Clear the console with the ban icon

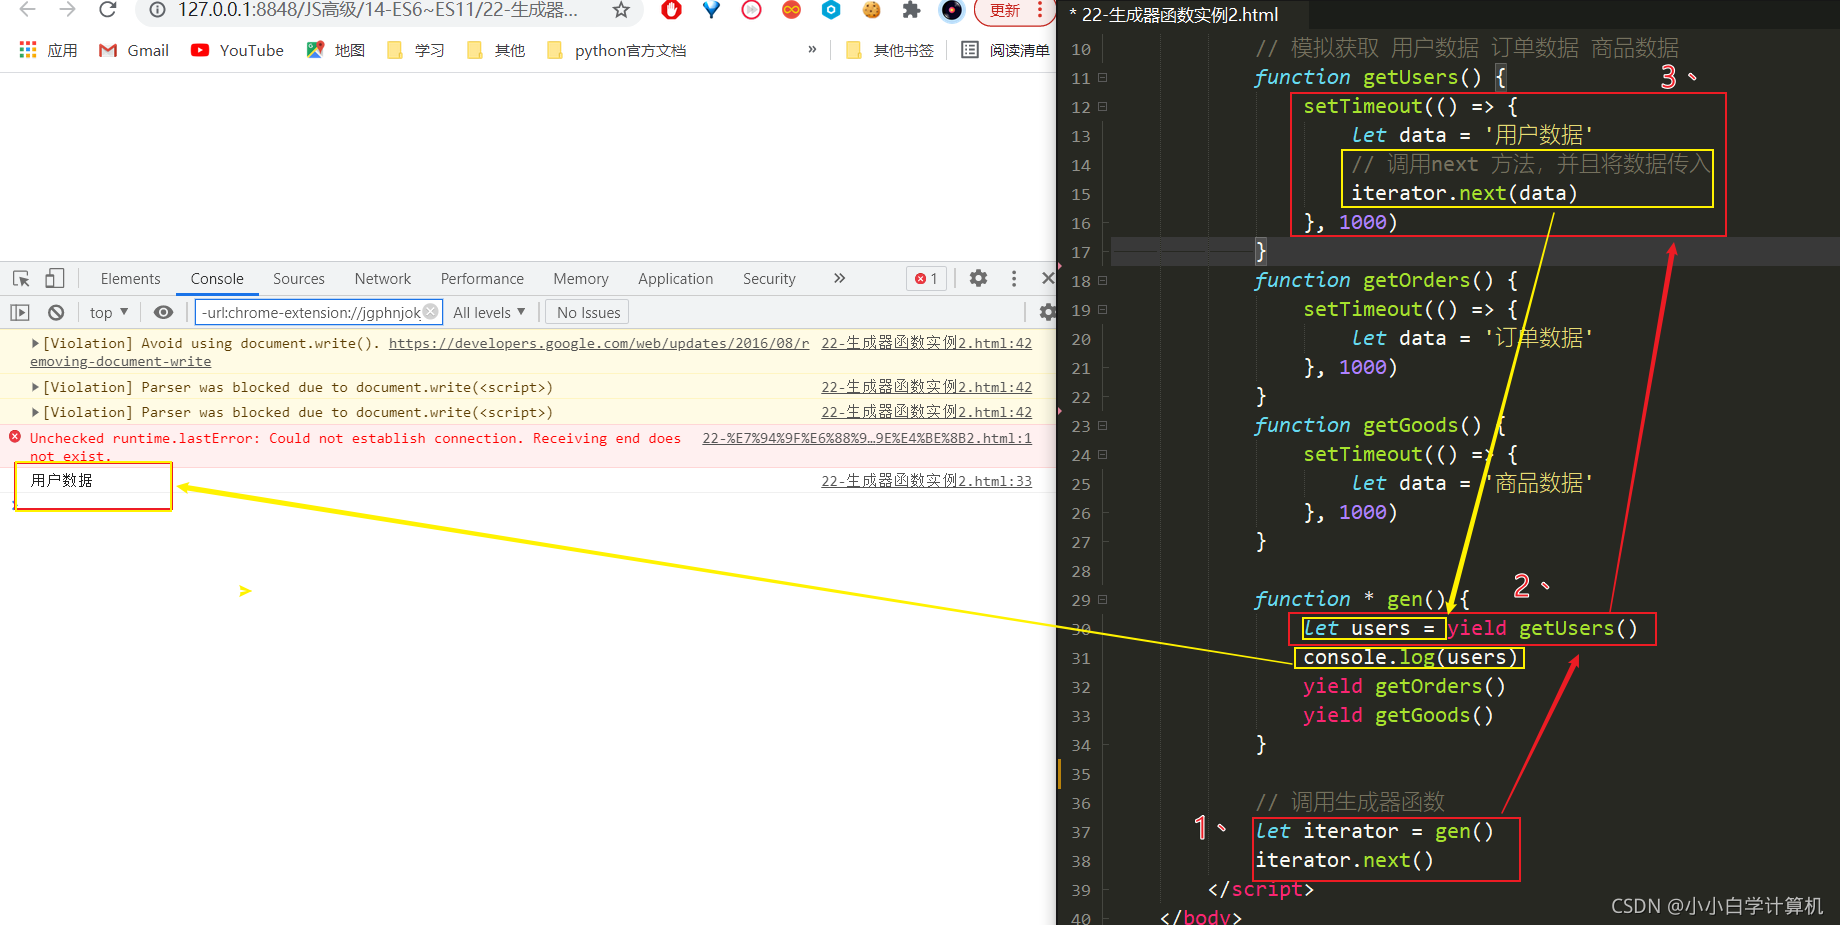tap(56, 313)
